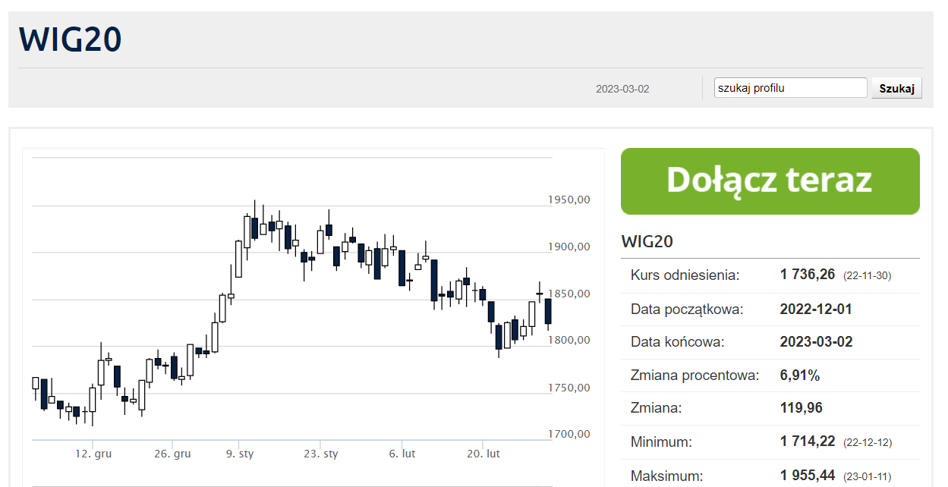Click the 20. lut axis marker
The width and height of the screenshot is (948, 487).
click(x=483, y=453)
